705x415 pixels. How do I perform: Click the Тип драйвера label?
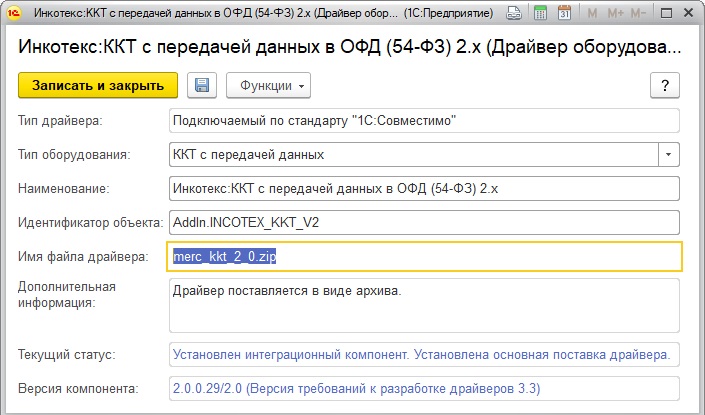click(x=60, y=120)
